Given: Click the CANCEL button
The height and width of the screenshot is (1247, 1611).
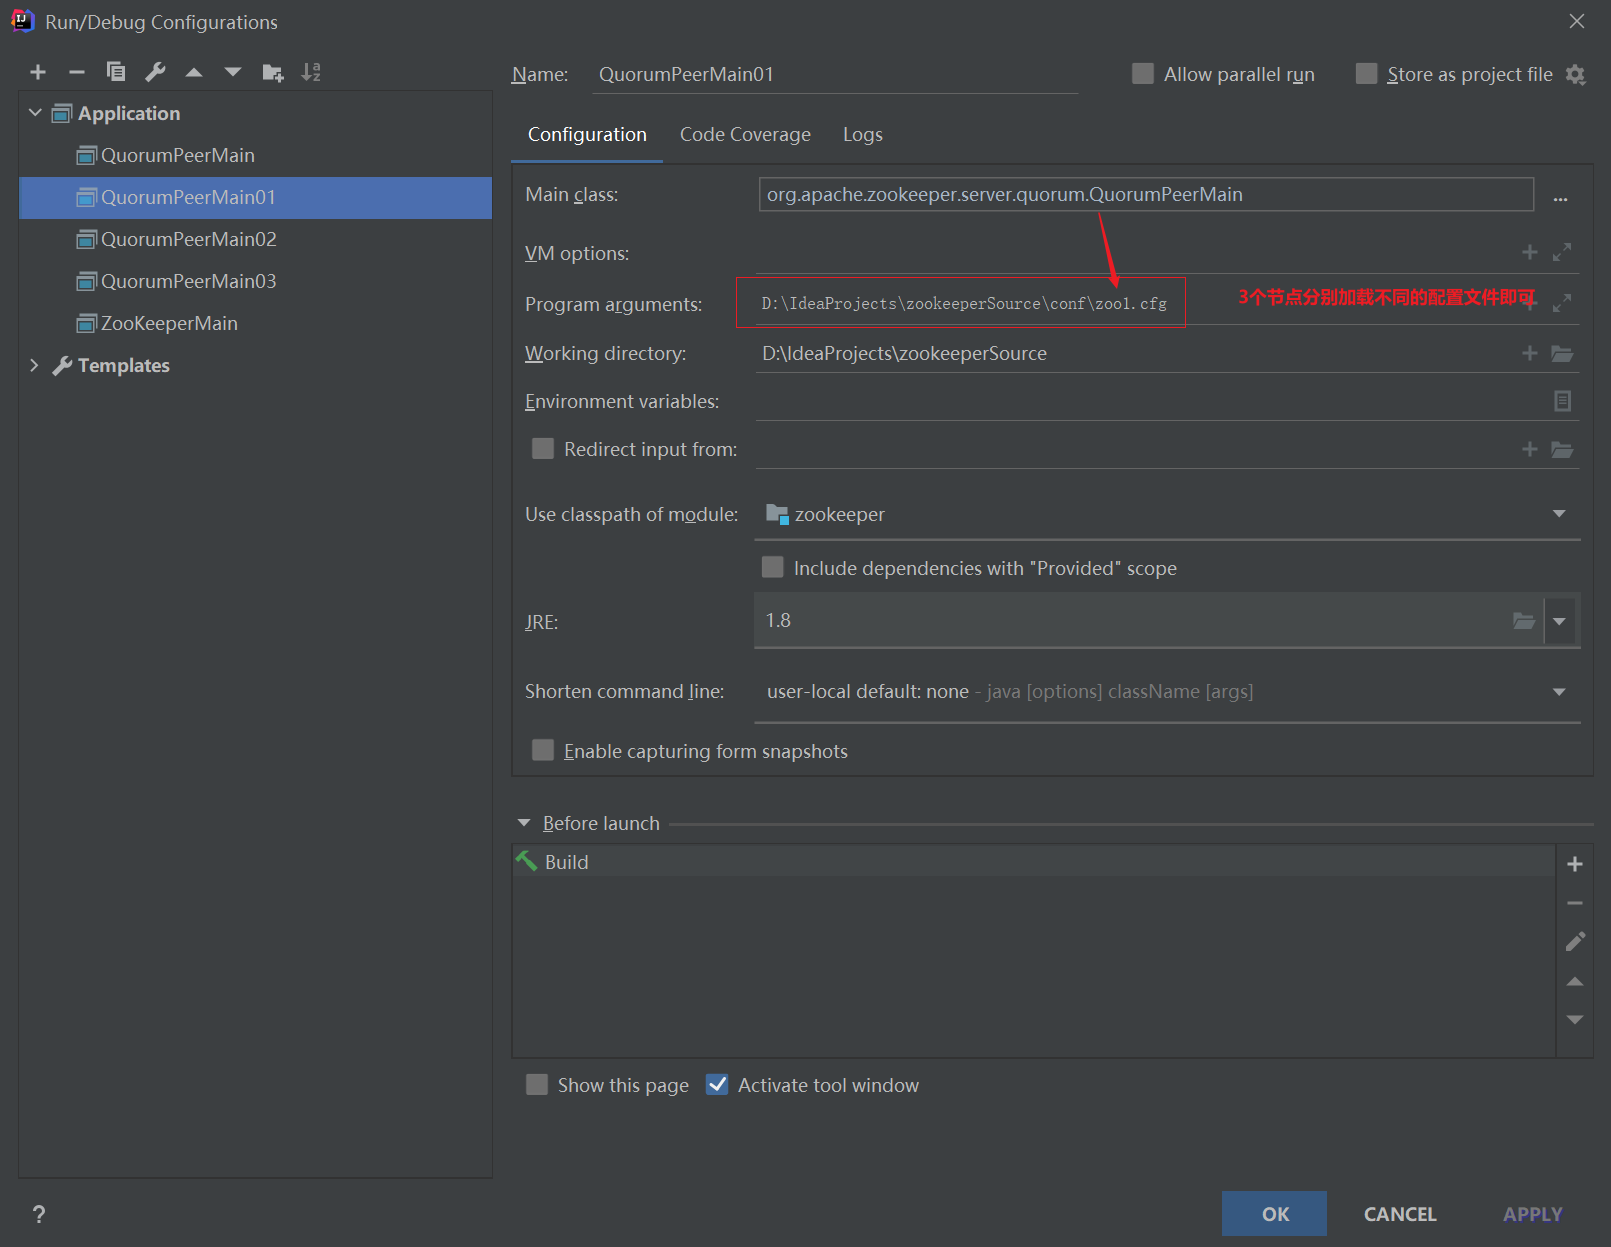Looking at the screenshot, I should click(1400, 1213).
